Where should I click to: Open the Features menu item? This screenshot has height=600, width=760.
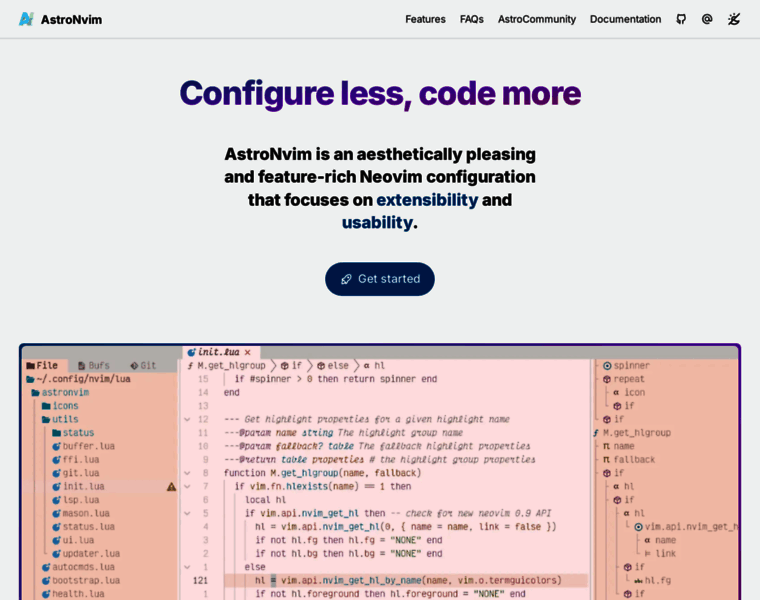pos(425,19)
